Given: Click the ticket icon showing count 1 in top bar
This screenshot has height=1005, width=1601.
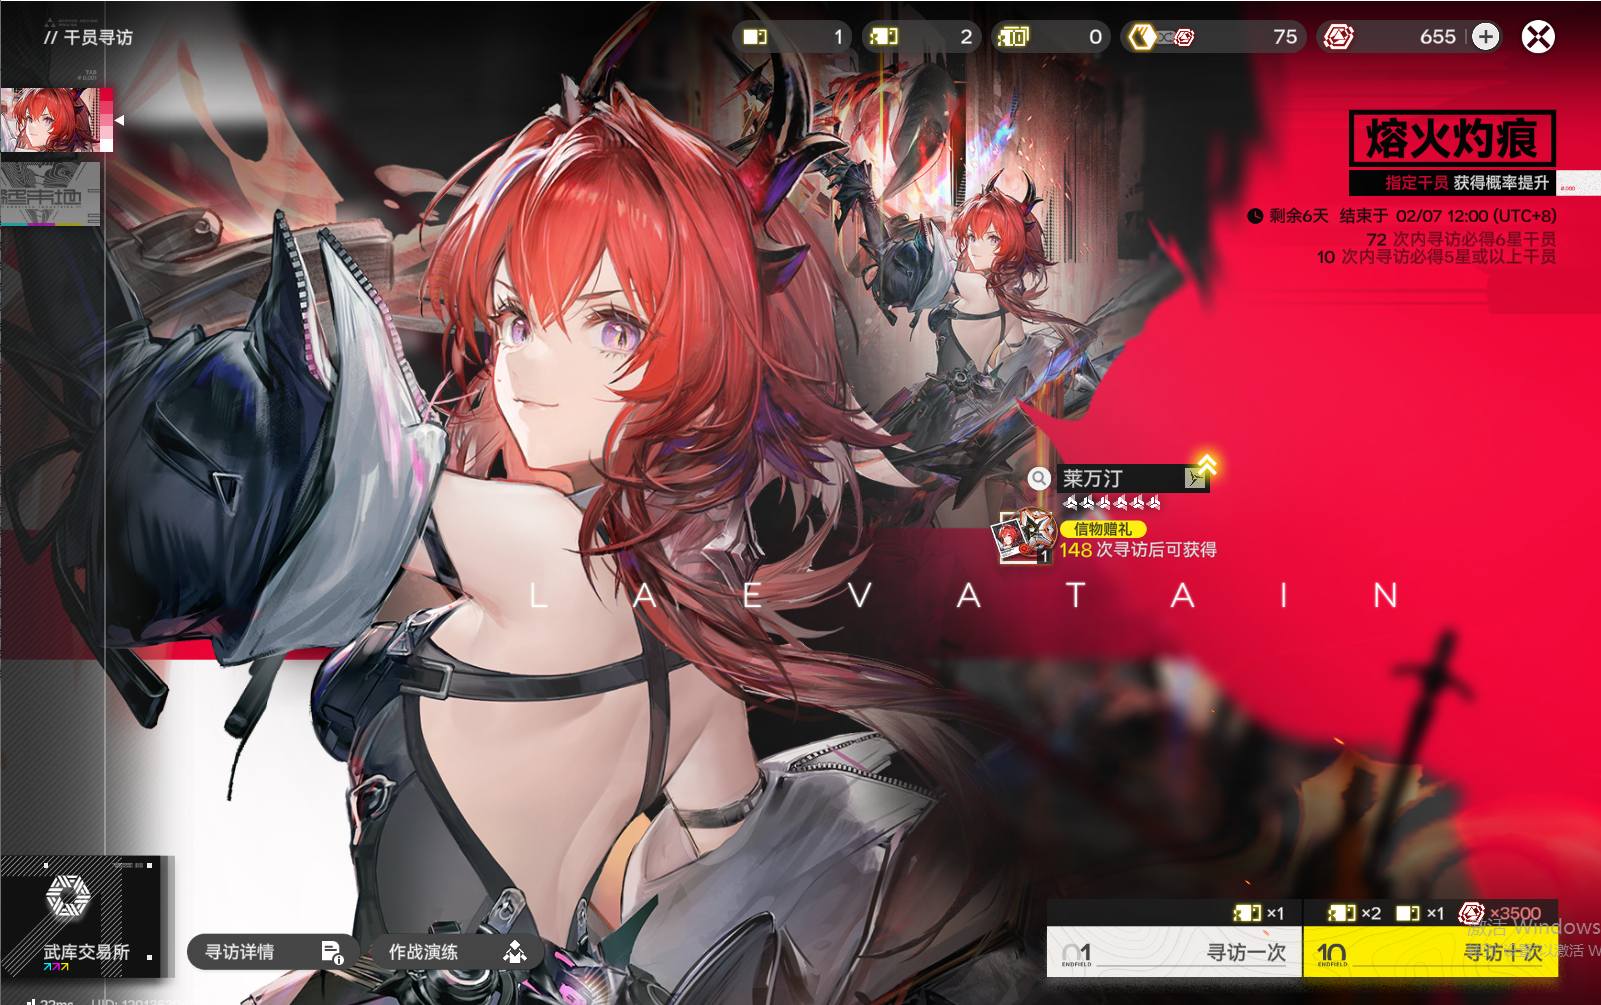Looking at the screenshot, I should 755,37.
